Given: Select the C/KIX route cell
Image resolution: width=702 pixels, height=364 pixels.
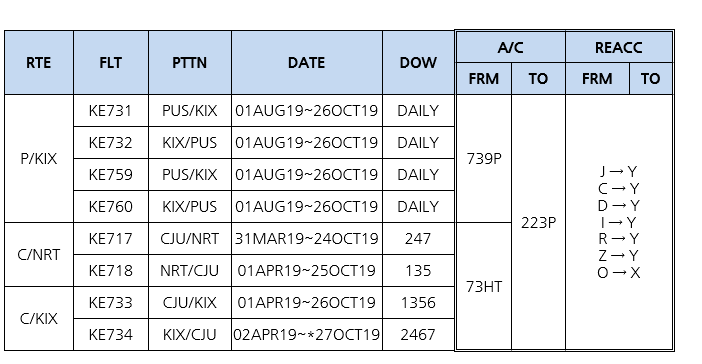Looking at the screenshot, I should point(39,318).
